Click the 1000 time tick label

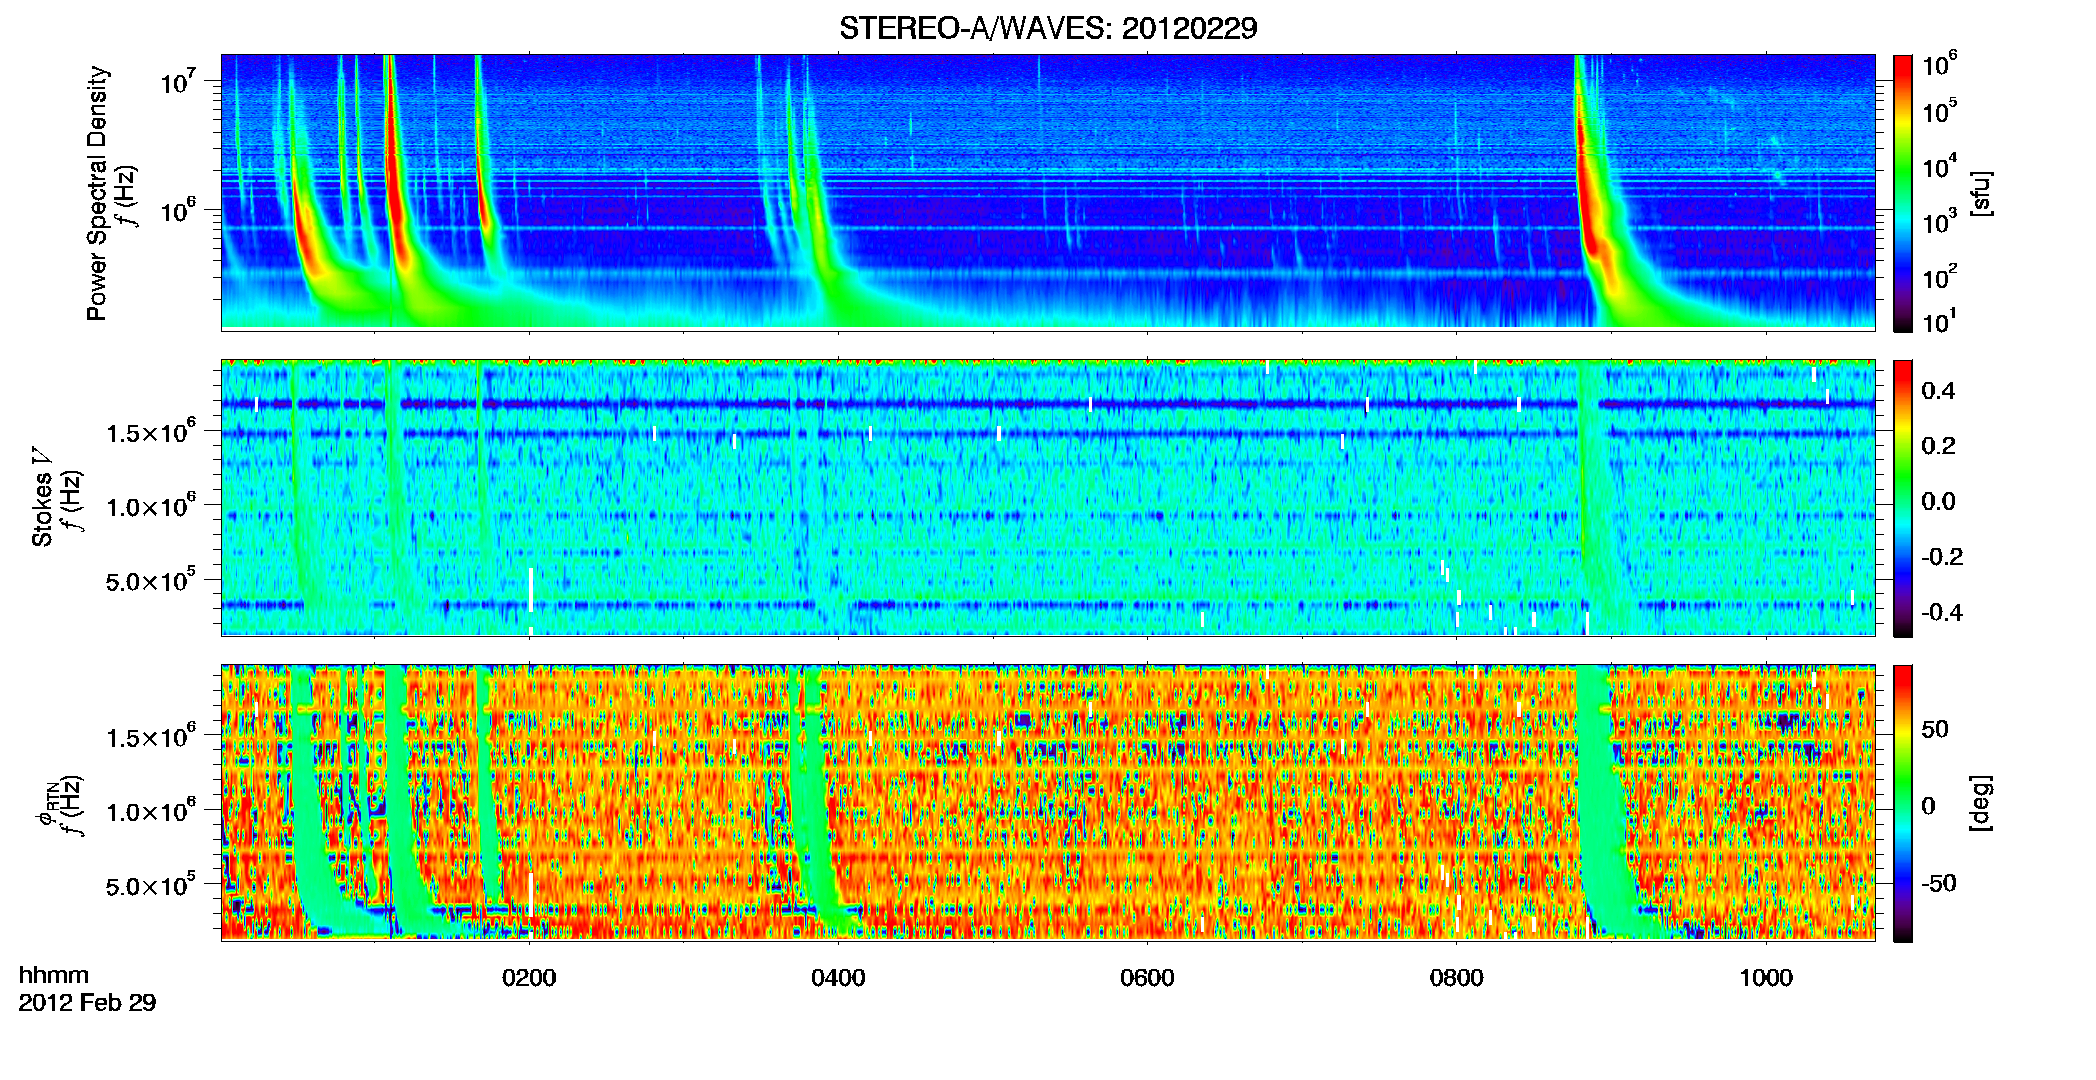coord(1766,978)
